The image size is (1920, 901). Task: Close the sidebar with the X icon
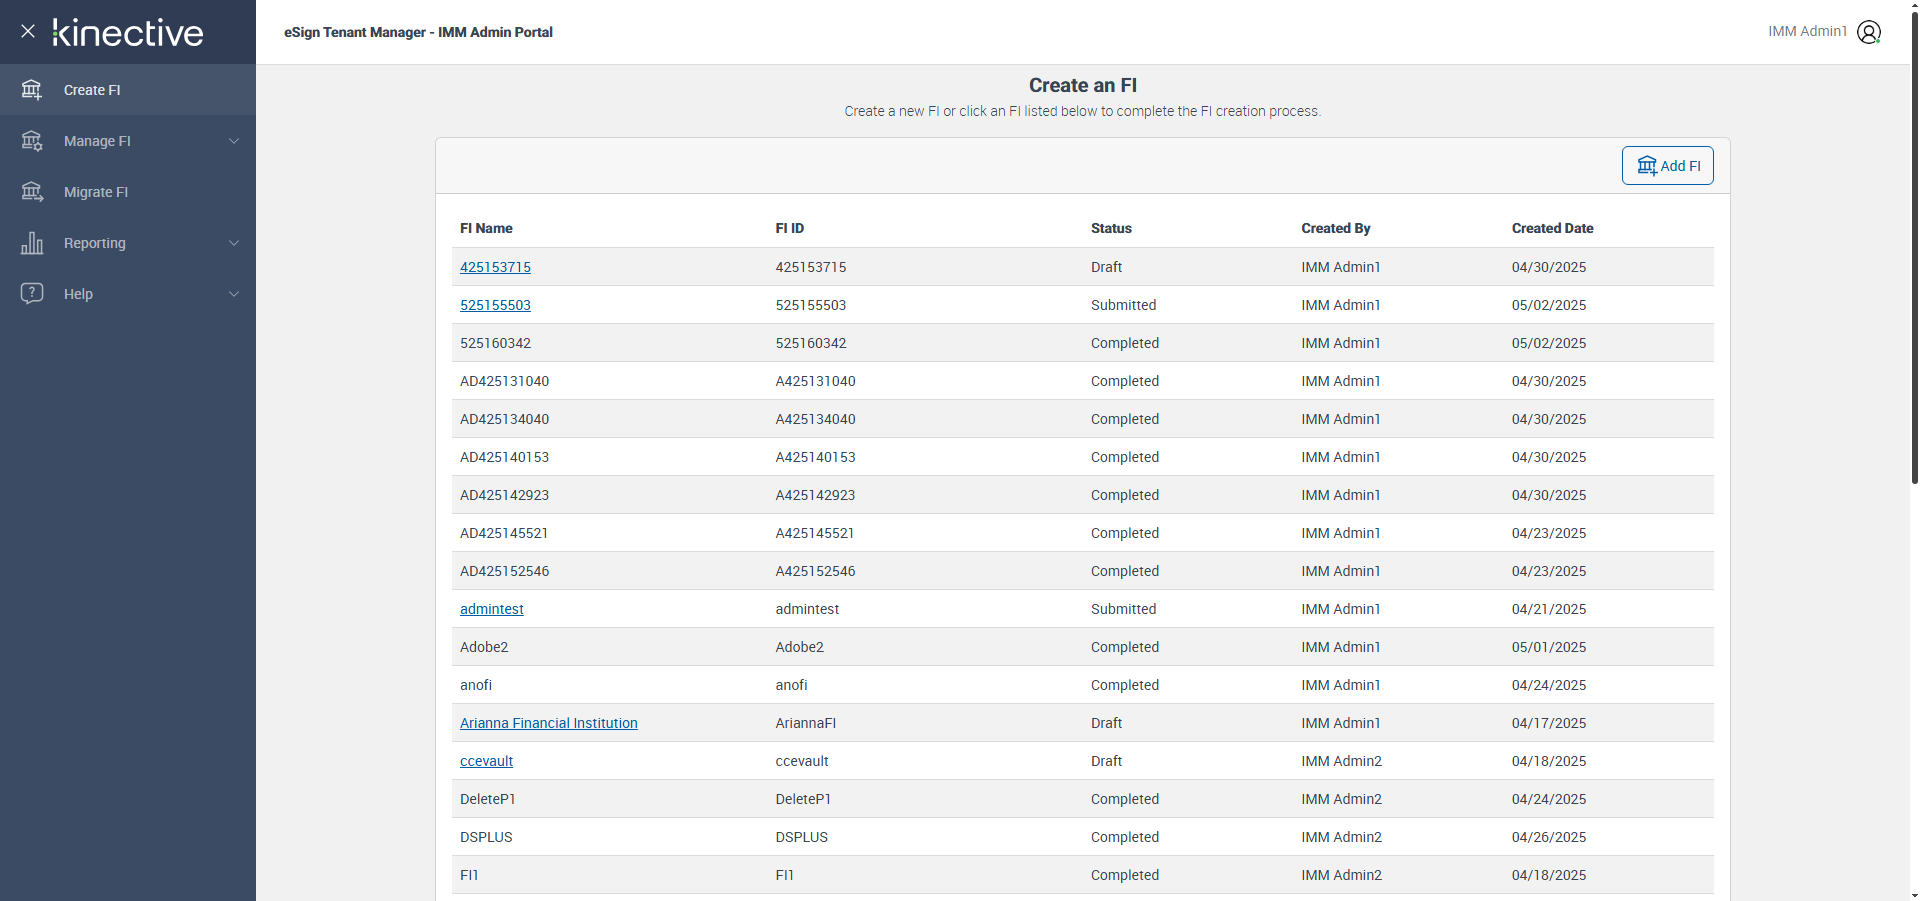tap(28, 31)
